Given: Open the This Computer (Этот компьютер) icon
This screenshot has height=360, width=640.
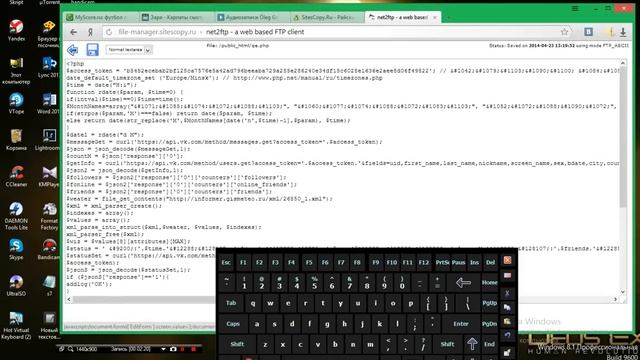Looking at the screenshot, I should tap(16, 70).
